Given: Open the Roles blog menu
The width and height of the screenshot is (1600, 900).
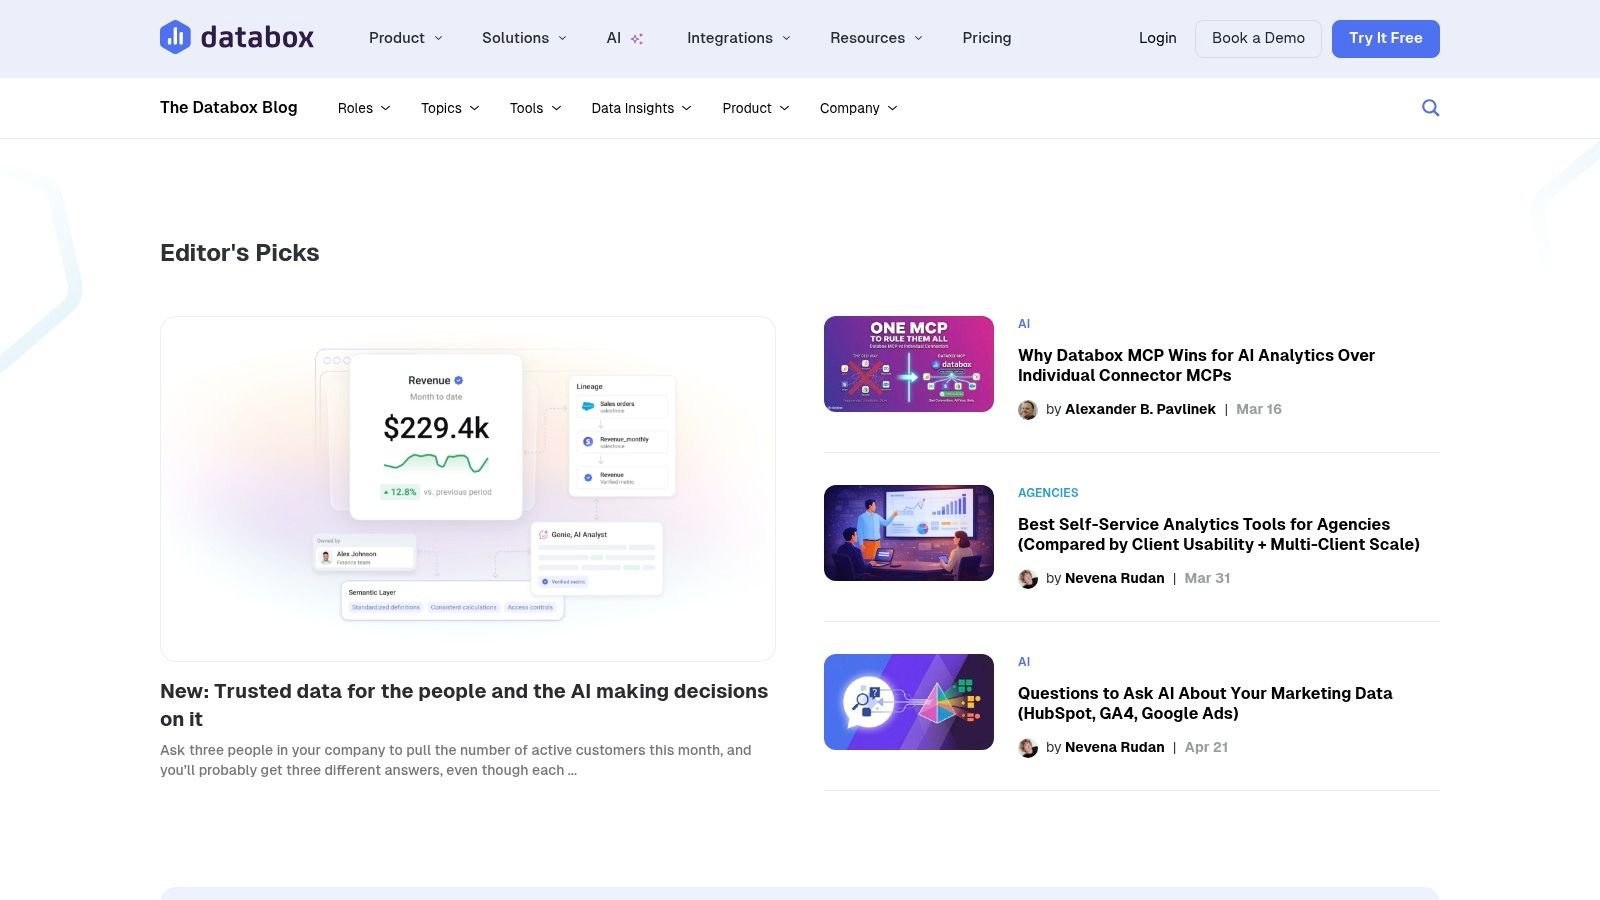Looking at the screenshot, I should click(364, 108).
